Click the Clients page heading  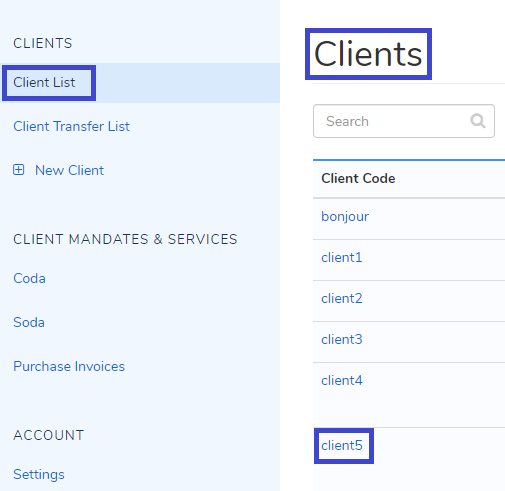tap(368, 54)
